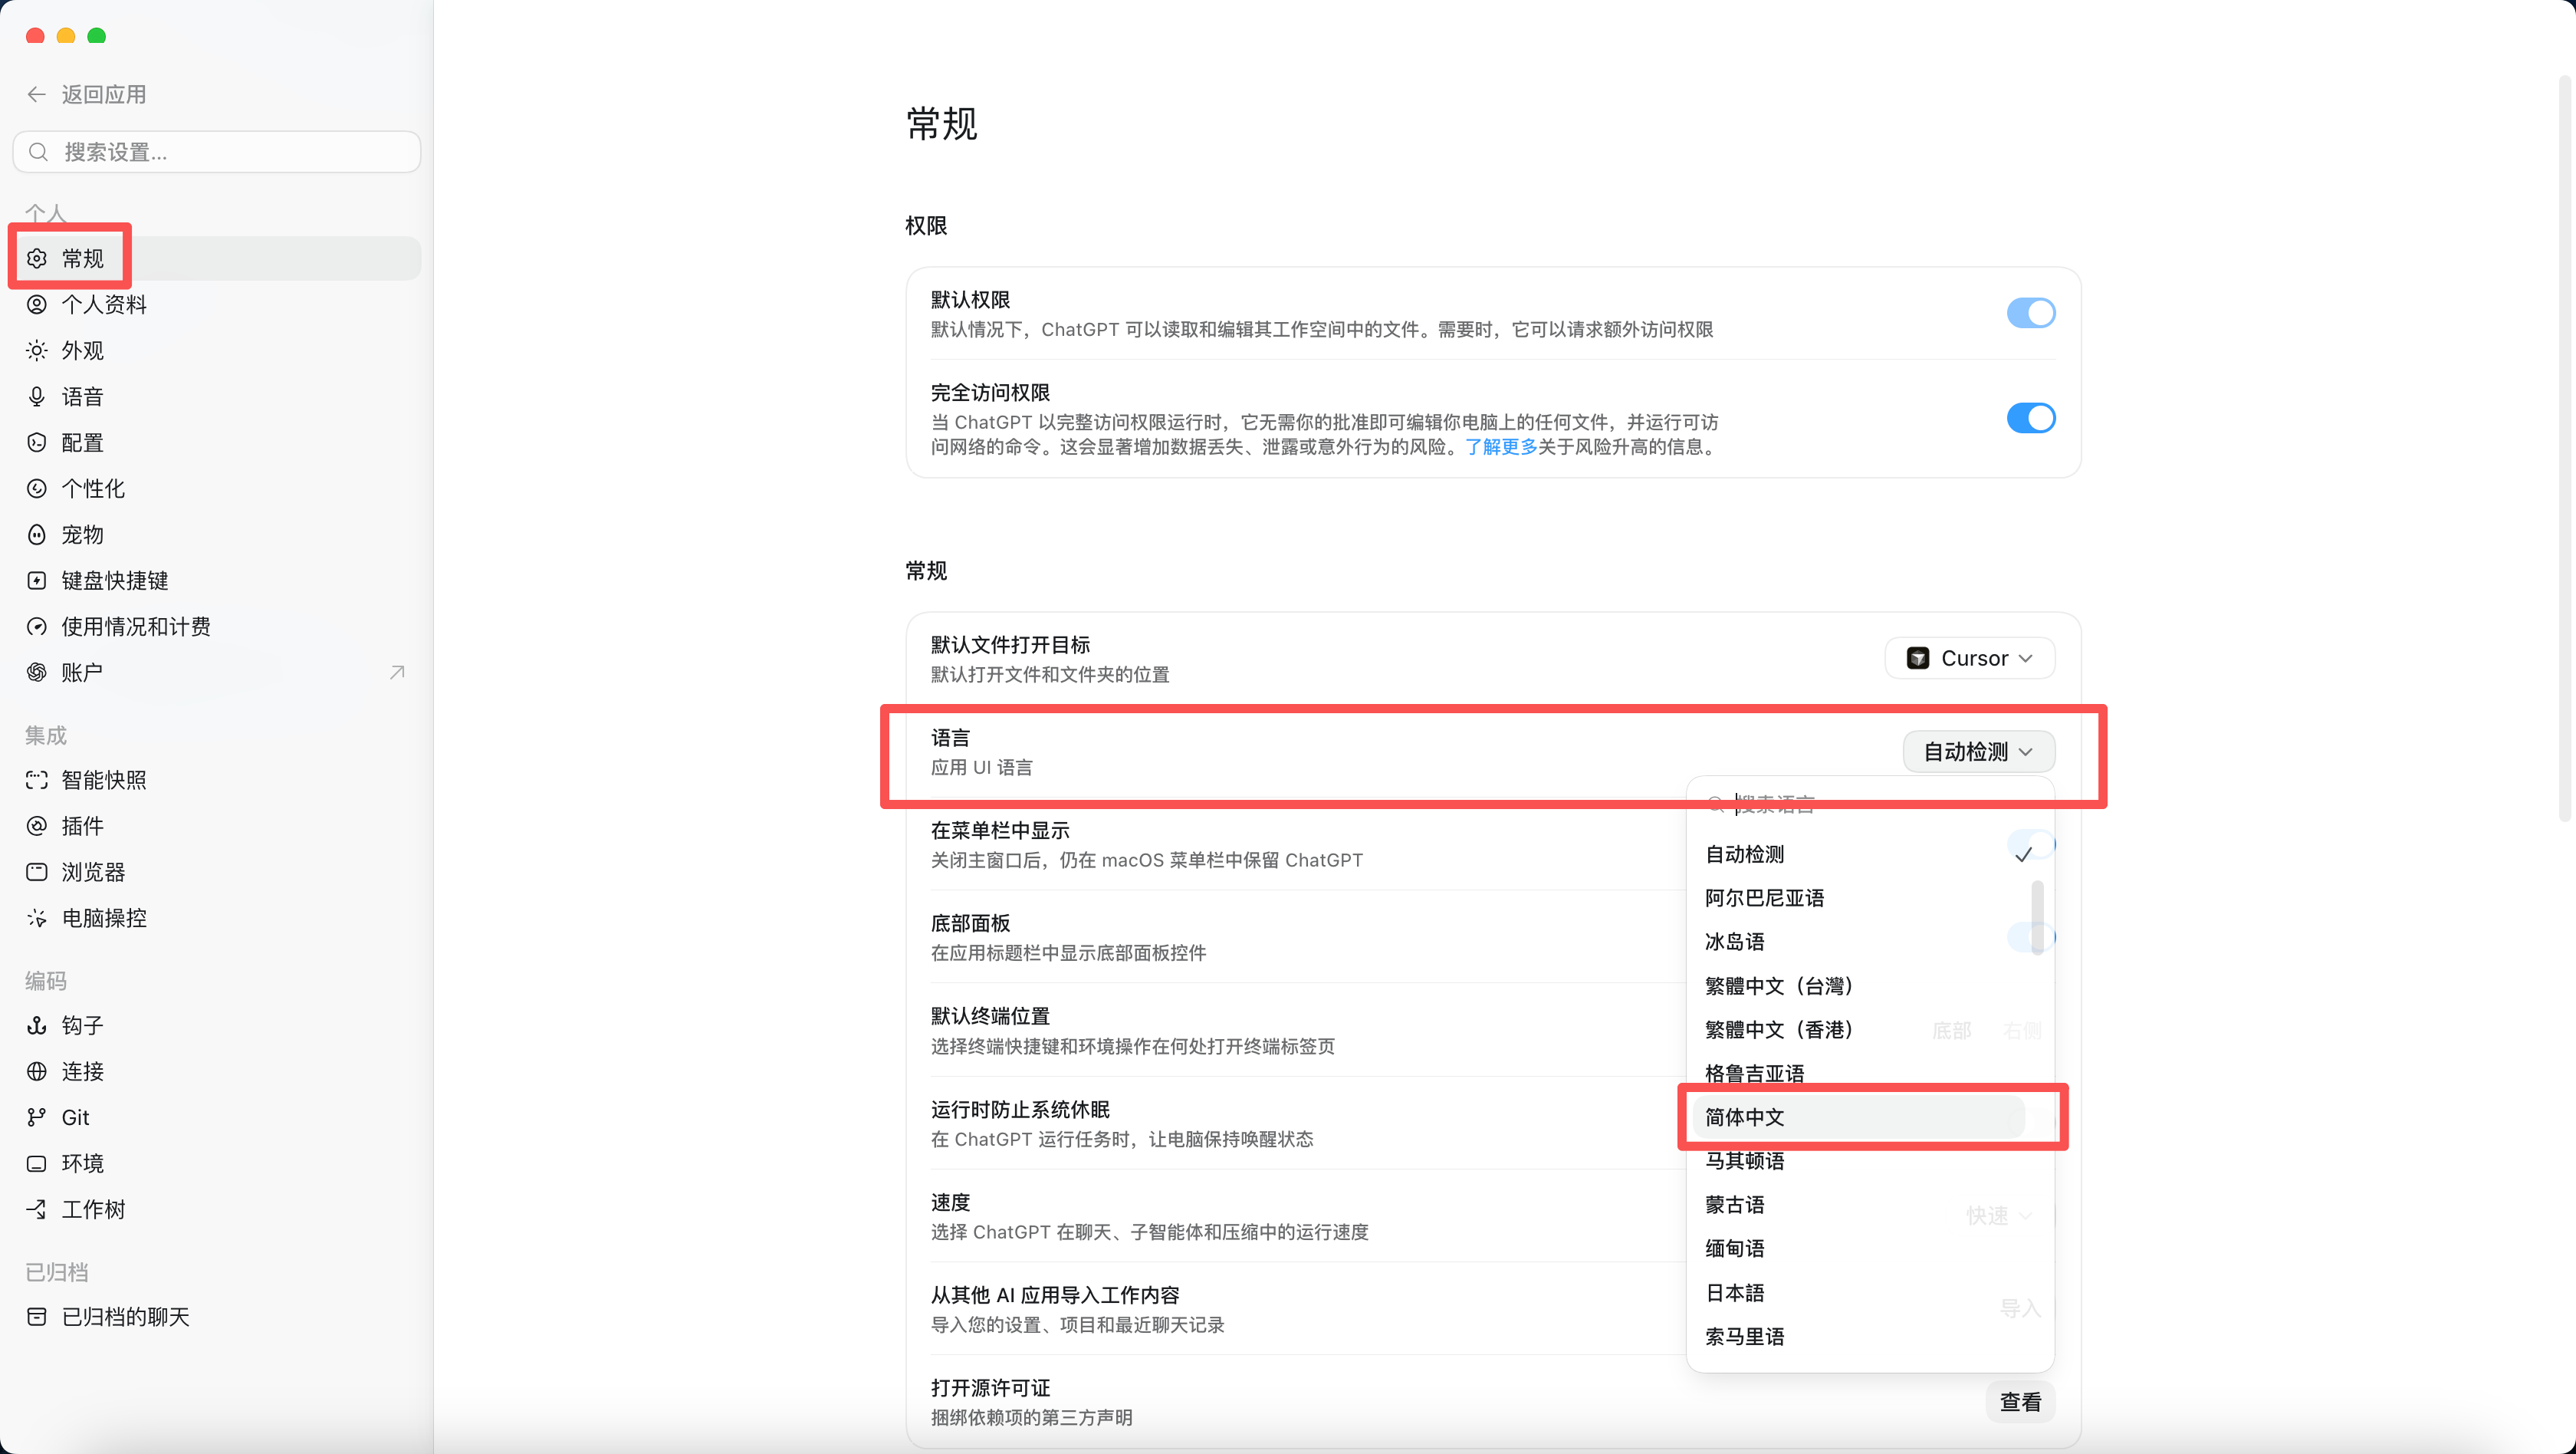
Task: Click the archive icon beside 已归档的聊天
Action: [37, 1317]
